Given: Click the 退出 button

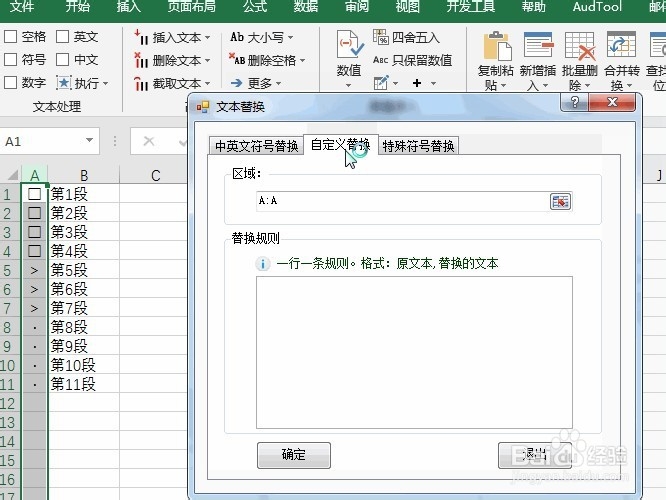Looking at the screenshot, I should pyautogui.click(x=535, y=455).
